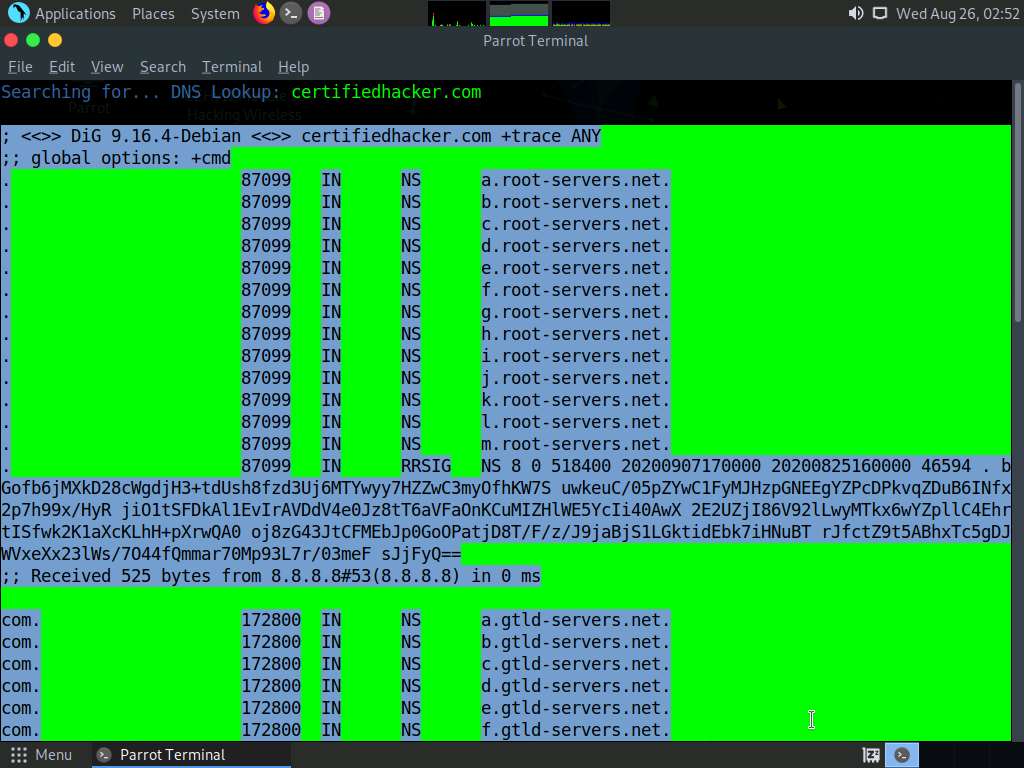1024x768 pixels.
Task: Click c.root-servers.net. entry
Action: point(575,224)
